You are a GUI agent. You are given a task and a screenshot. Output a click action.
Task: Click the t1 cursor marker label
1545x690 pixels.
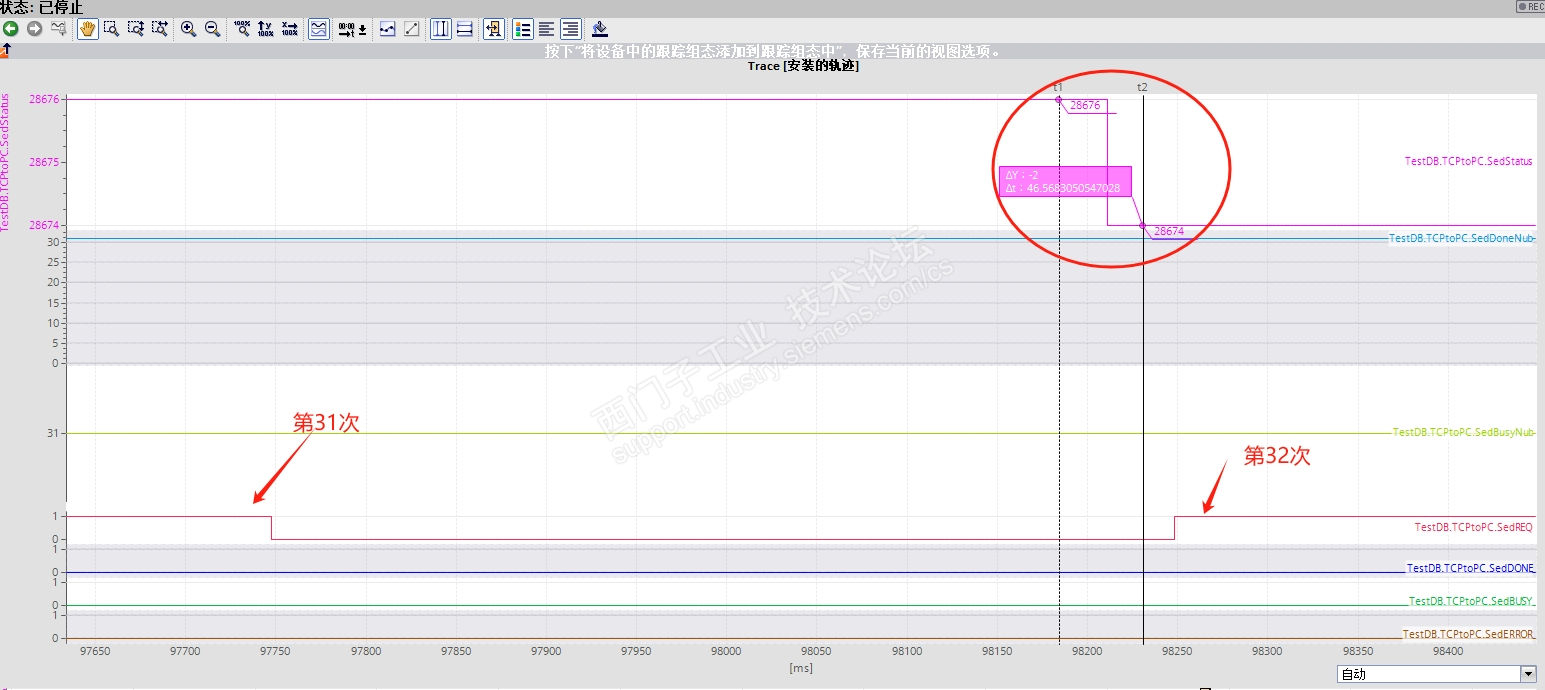pos(1058,87)
